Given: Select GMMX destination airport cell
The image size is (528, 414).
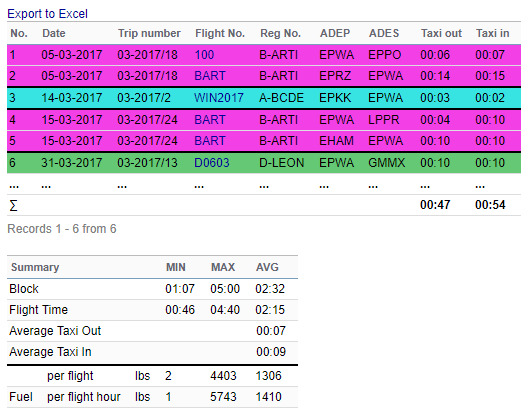Looking at the screenshot, I should tap(387, 163).
